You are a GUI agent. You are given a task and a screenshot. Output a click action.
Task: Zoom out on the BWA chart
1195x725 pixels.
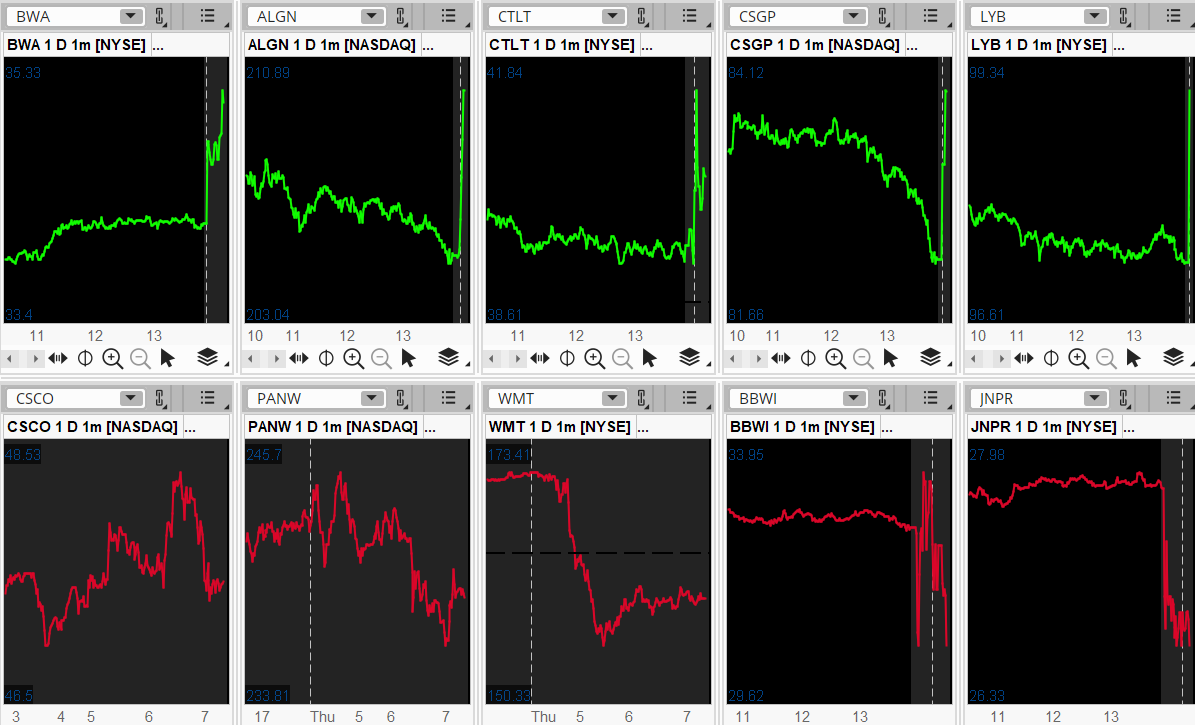(x=140, y=358)
